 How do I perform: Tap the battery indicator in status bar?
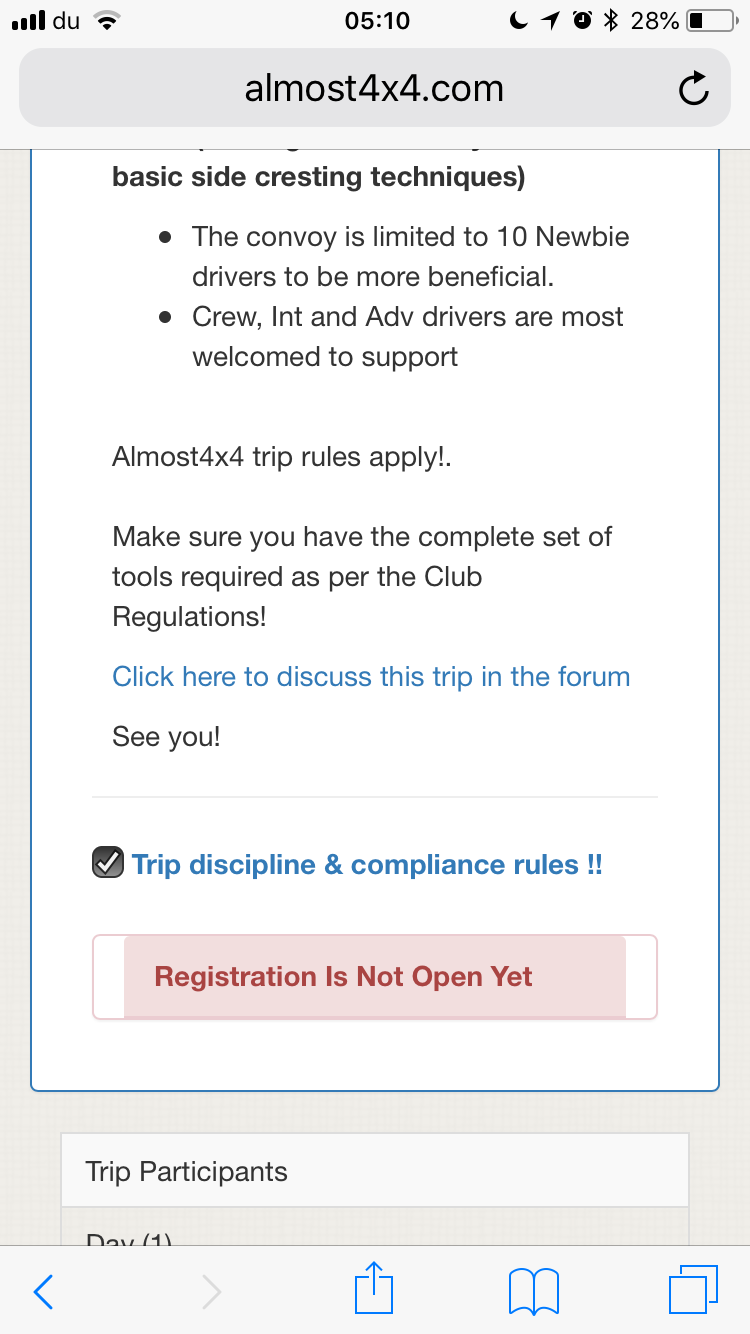coord(711,21)
